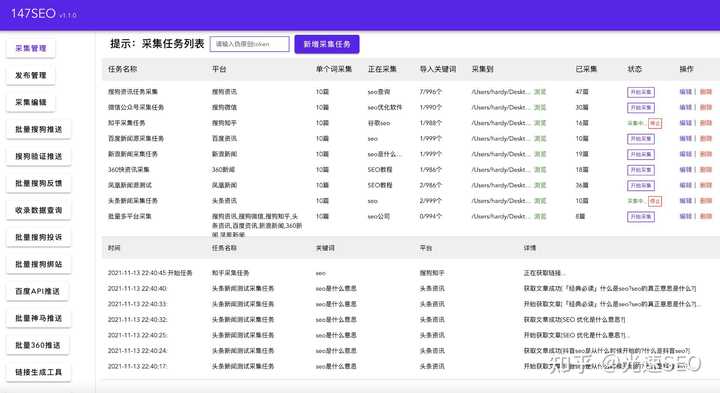This screenshot has width=720, height=393.
Task: Click the 单个词采集 column header
Action: tap(334, 69)
